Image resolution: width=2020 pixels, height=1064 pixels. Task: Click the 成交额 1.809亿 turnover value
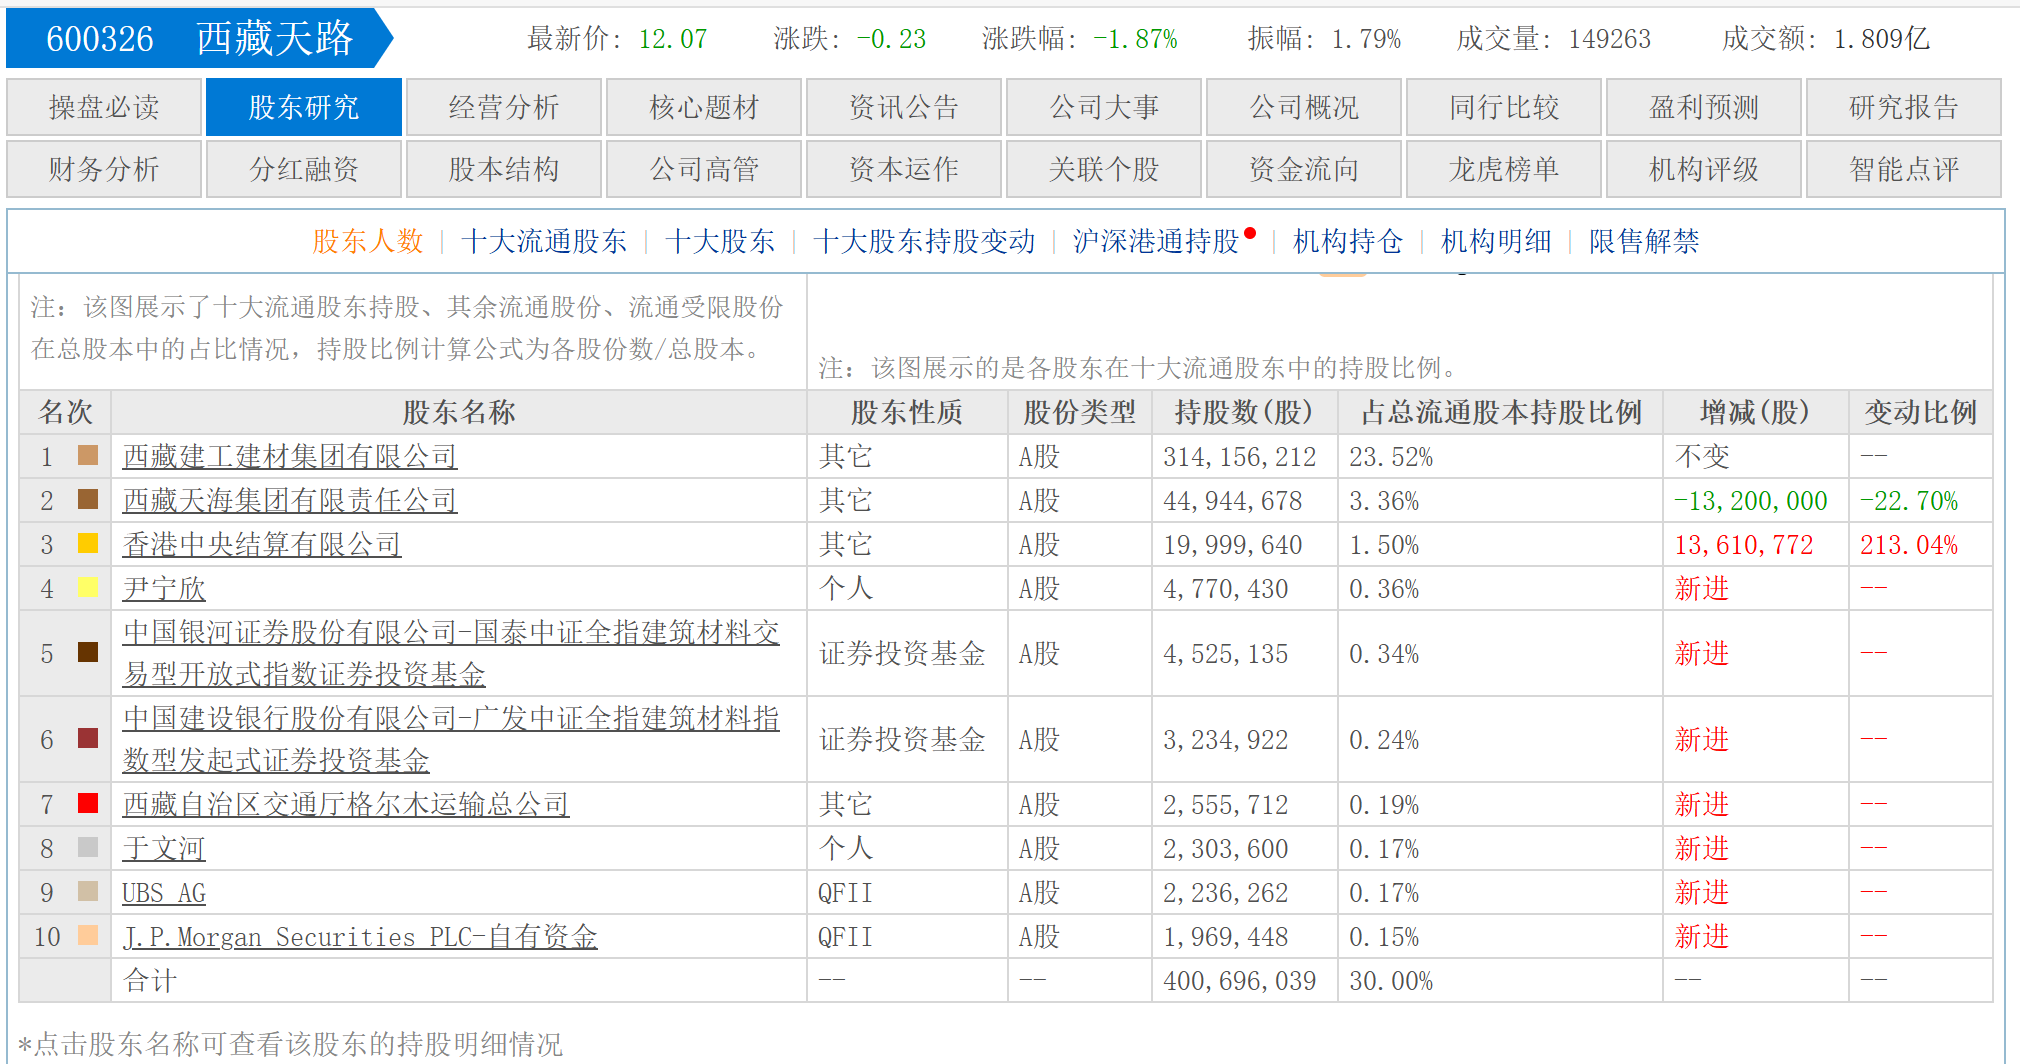pos(1881,39)
